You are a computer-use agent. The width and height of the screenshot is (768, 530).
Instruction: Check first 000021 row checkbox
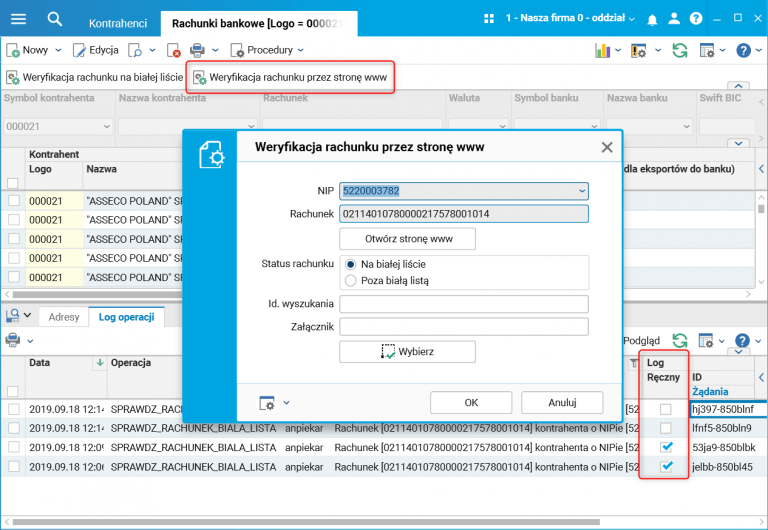pos(14,200)
